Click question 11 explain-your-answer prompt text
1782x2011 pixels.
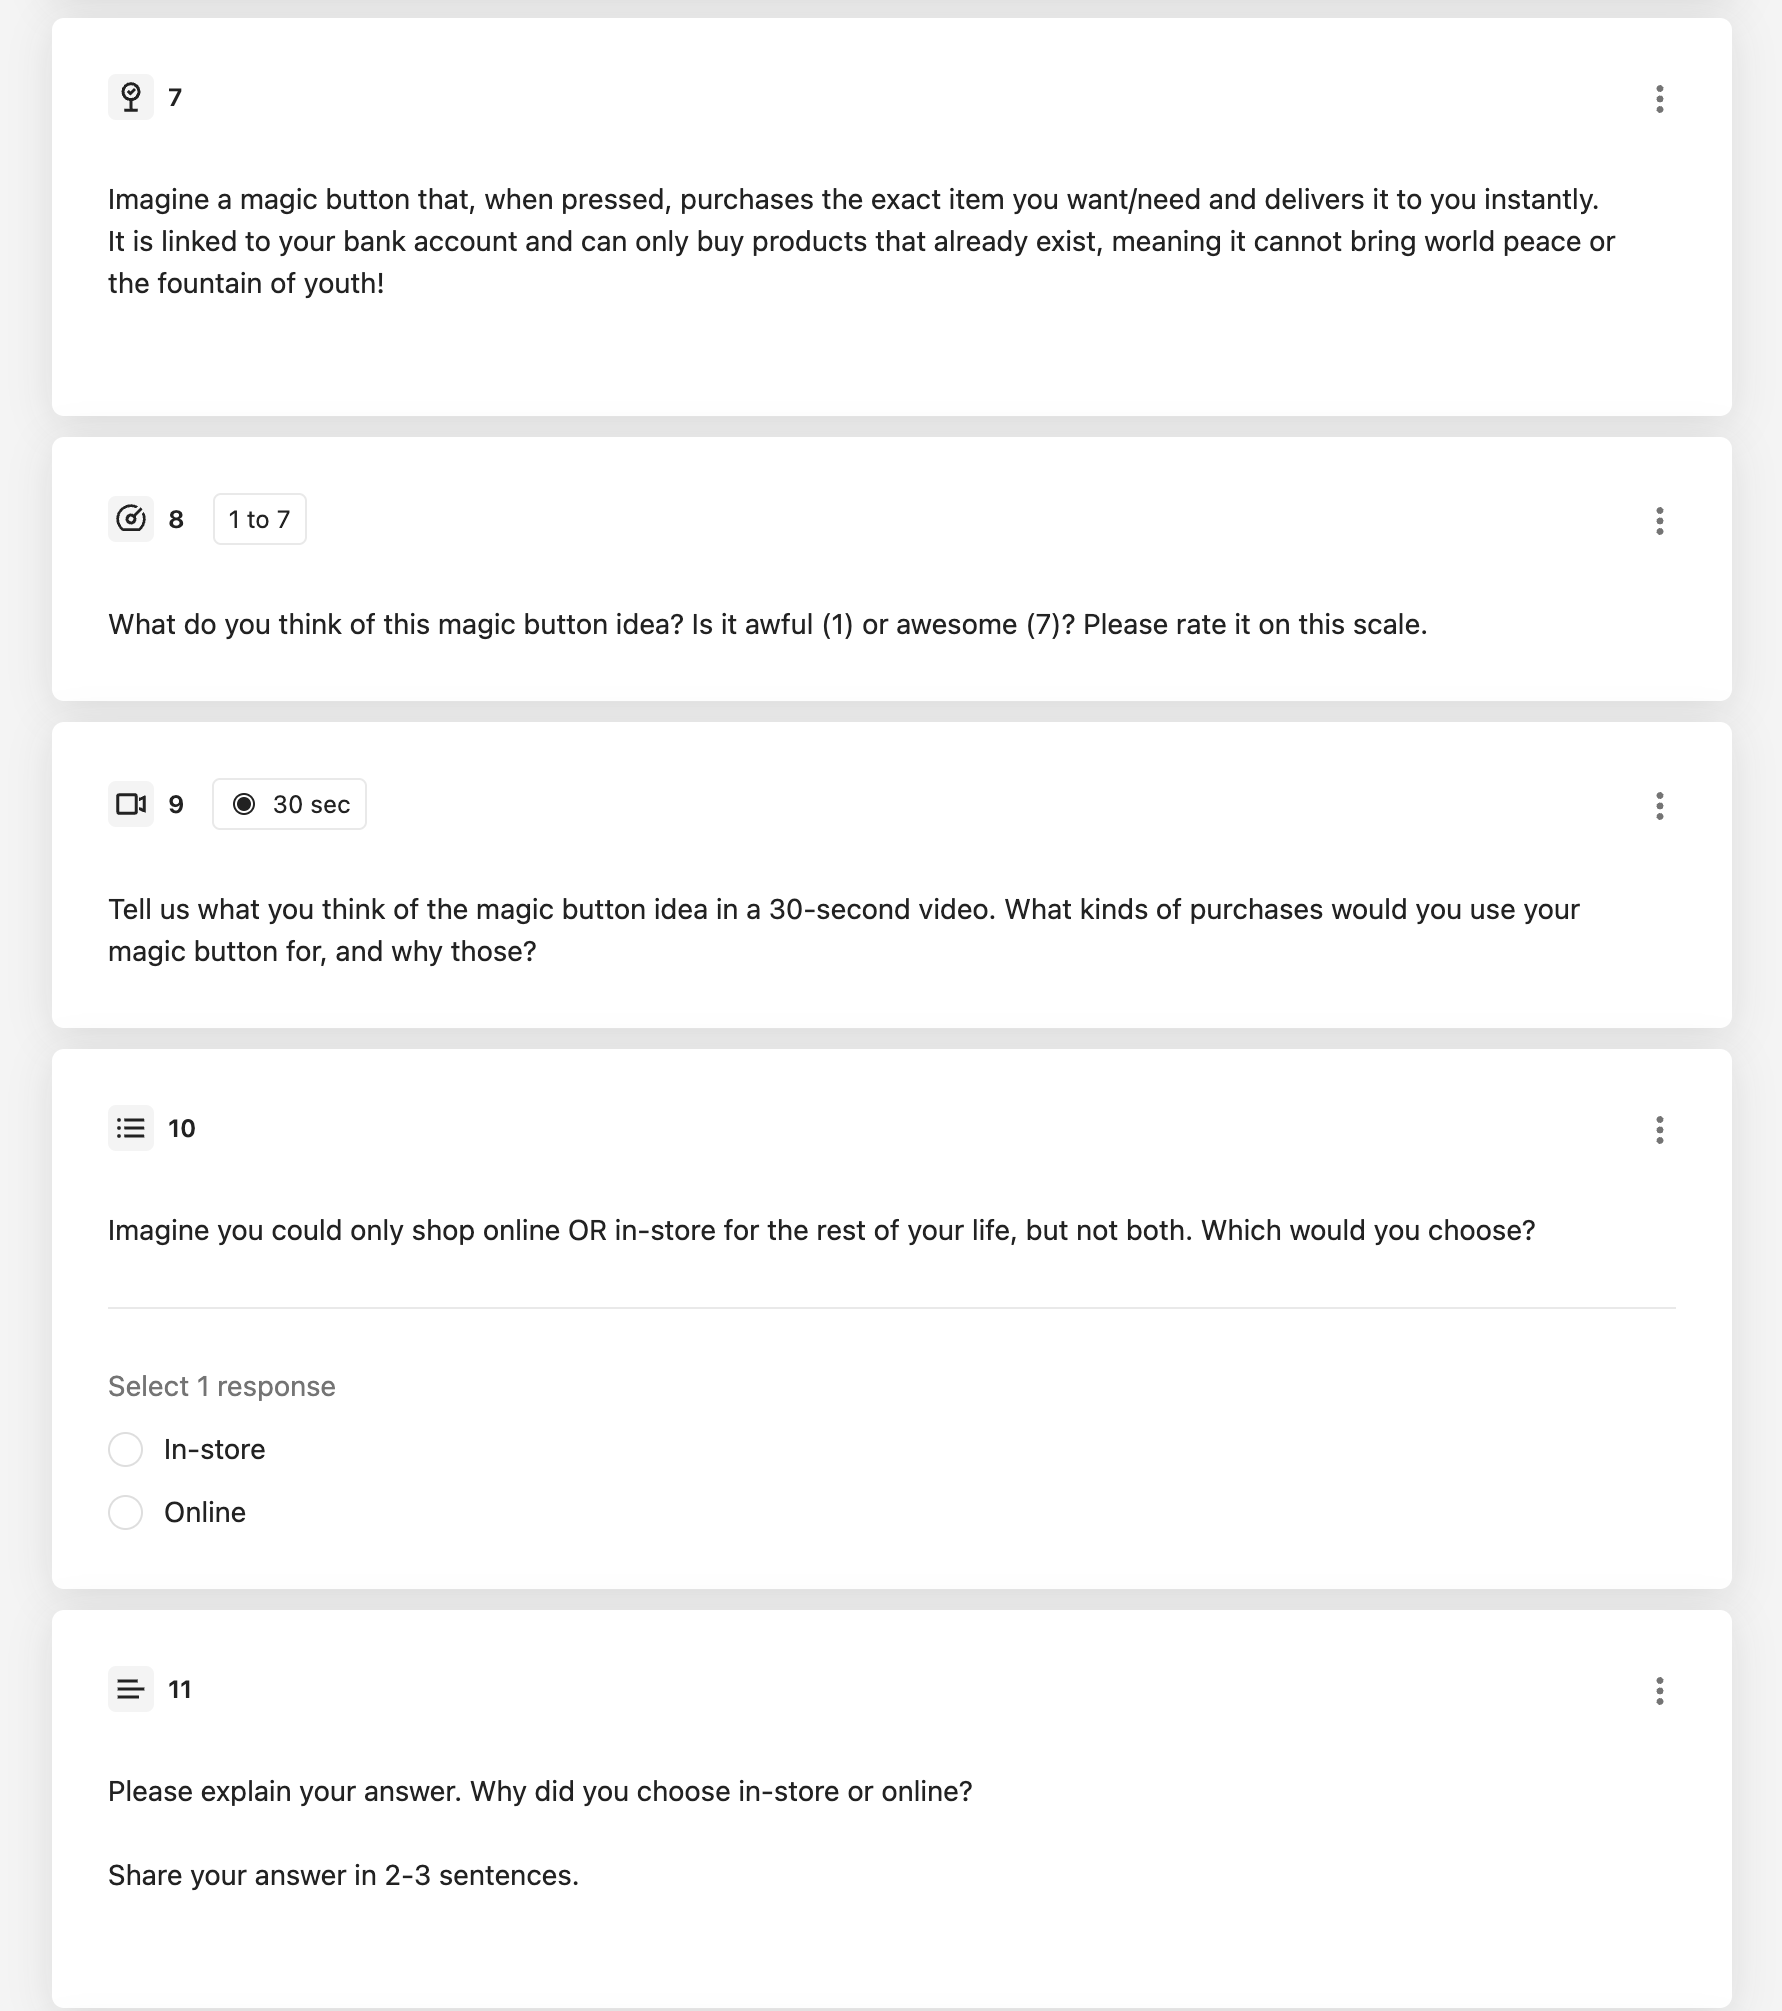coord(540,1791)
